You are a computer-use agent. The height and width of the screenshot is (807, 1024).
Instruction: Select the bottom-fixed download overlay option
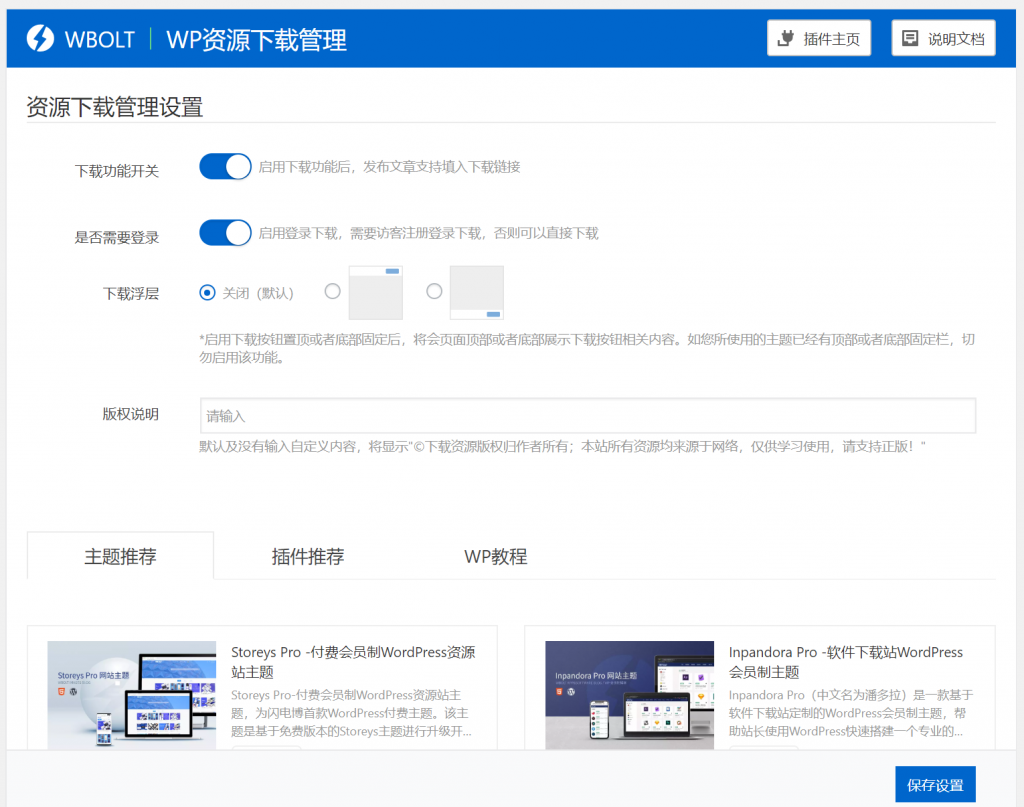[434, 292]
